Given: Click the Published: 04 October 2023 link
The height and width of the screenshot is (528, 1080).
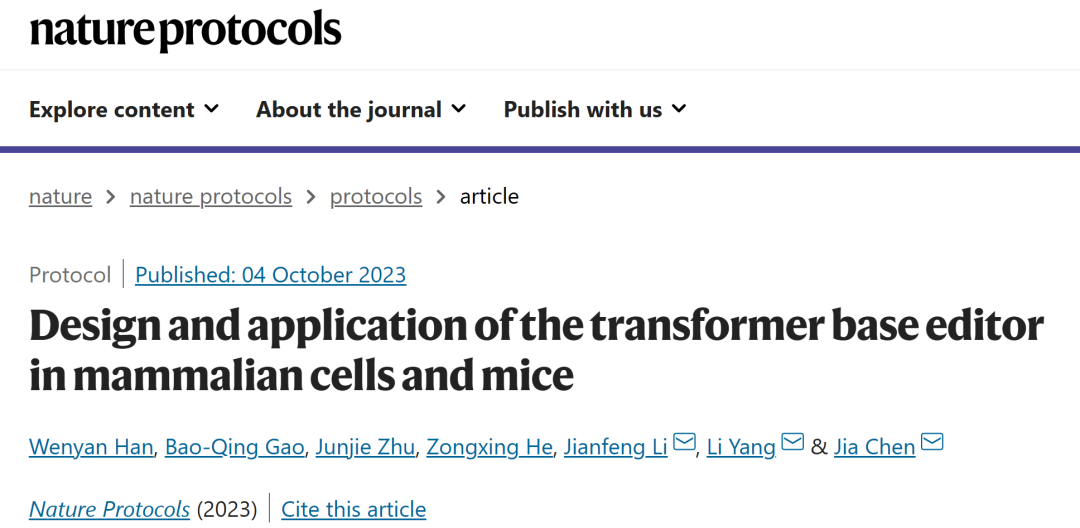Looking at the screenshot, I should pos(271,275).
